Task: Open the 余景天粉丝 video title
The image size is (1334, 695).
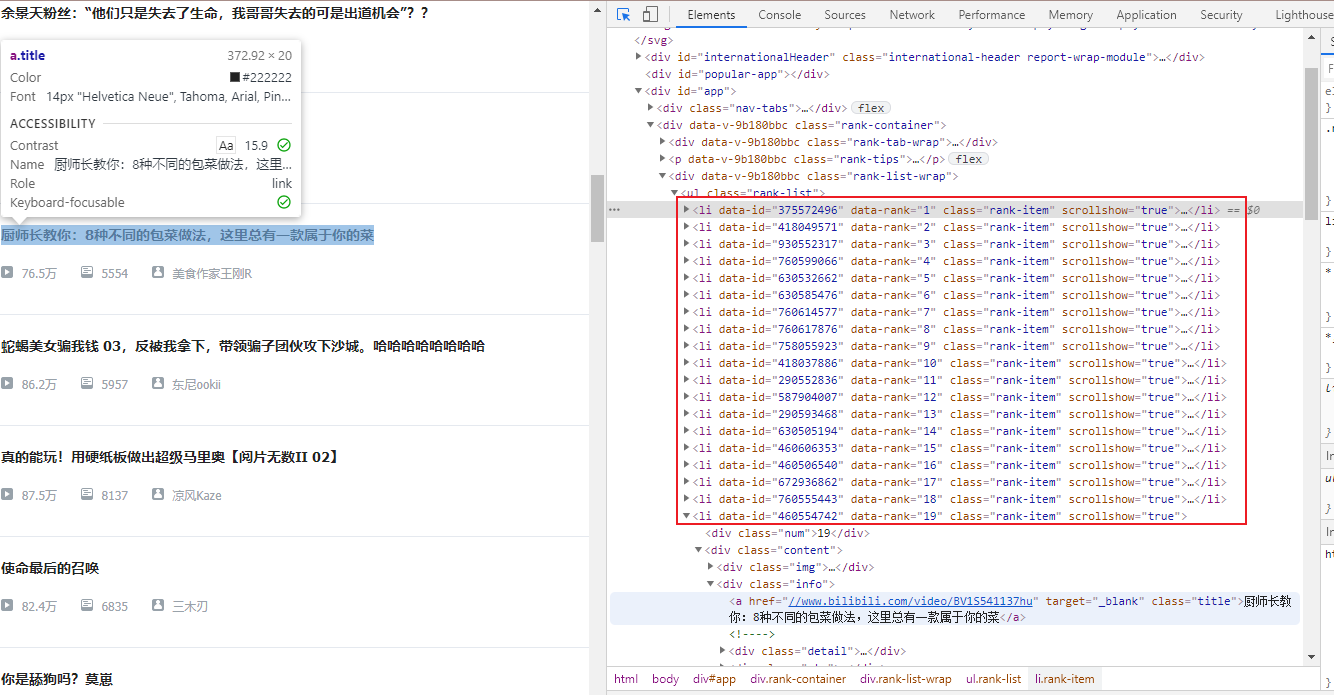Action: (x=215, y=13)
